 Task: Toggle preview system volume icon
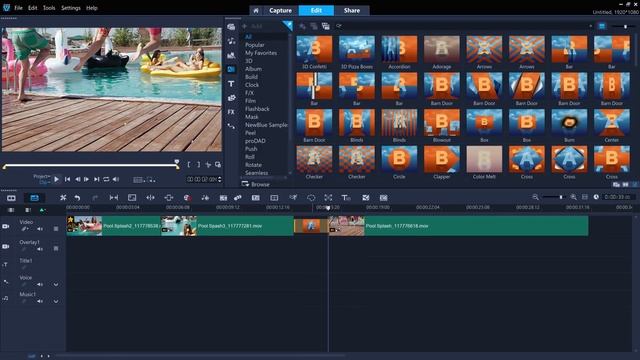point(116,179)
